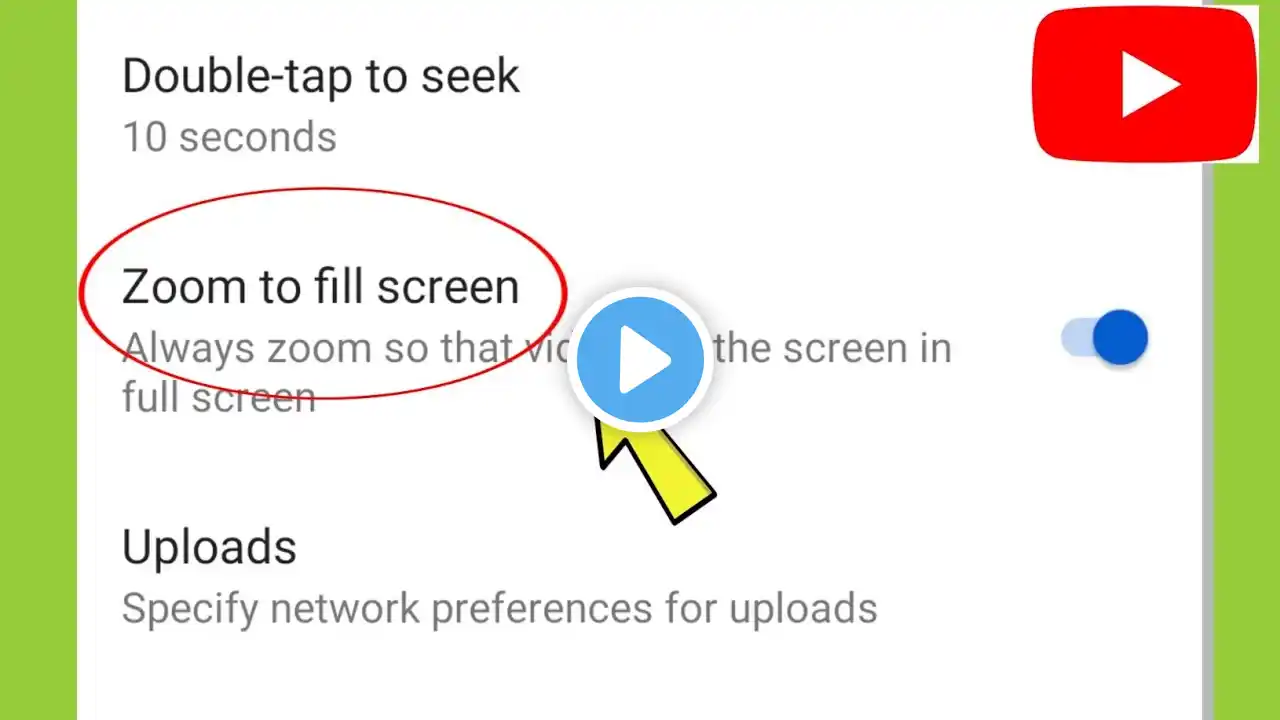Click the green border on the right edge
This screenshot has height=720, width=1280.
point(1247,440)
